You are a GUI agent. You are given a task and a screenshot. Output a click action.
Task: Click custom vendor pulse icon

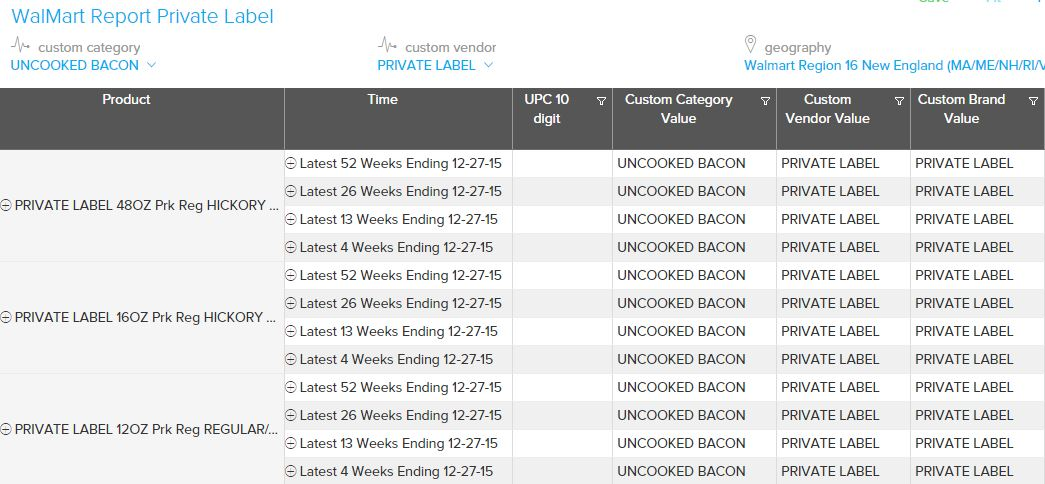pos(387,45)
